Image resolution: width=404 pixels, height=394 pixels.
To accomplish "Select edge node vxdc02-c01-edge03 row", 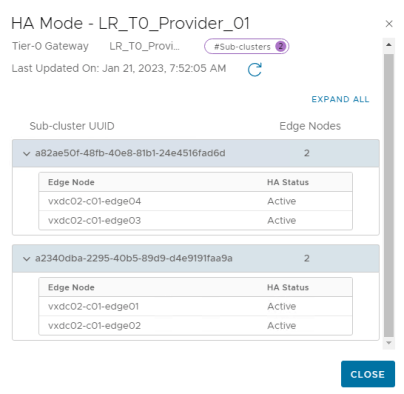I will pyautogui.click(x=195, y=220).
